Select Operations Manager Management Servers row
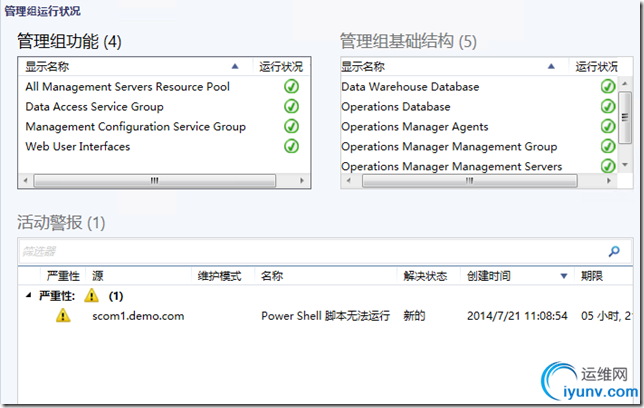Viewport: 644px width, 408px height. (479, 166)
